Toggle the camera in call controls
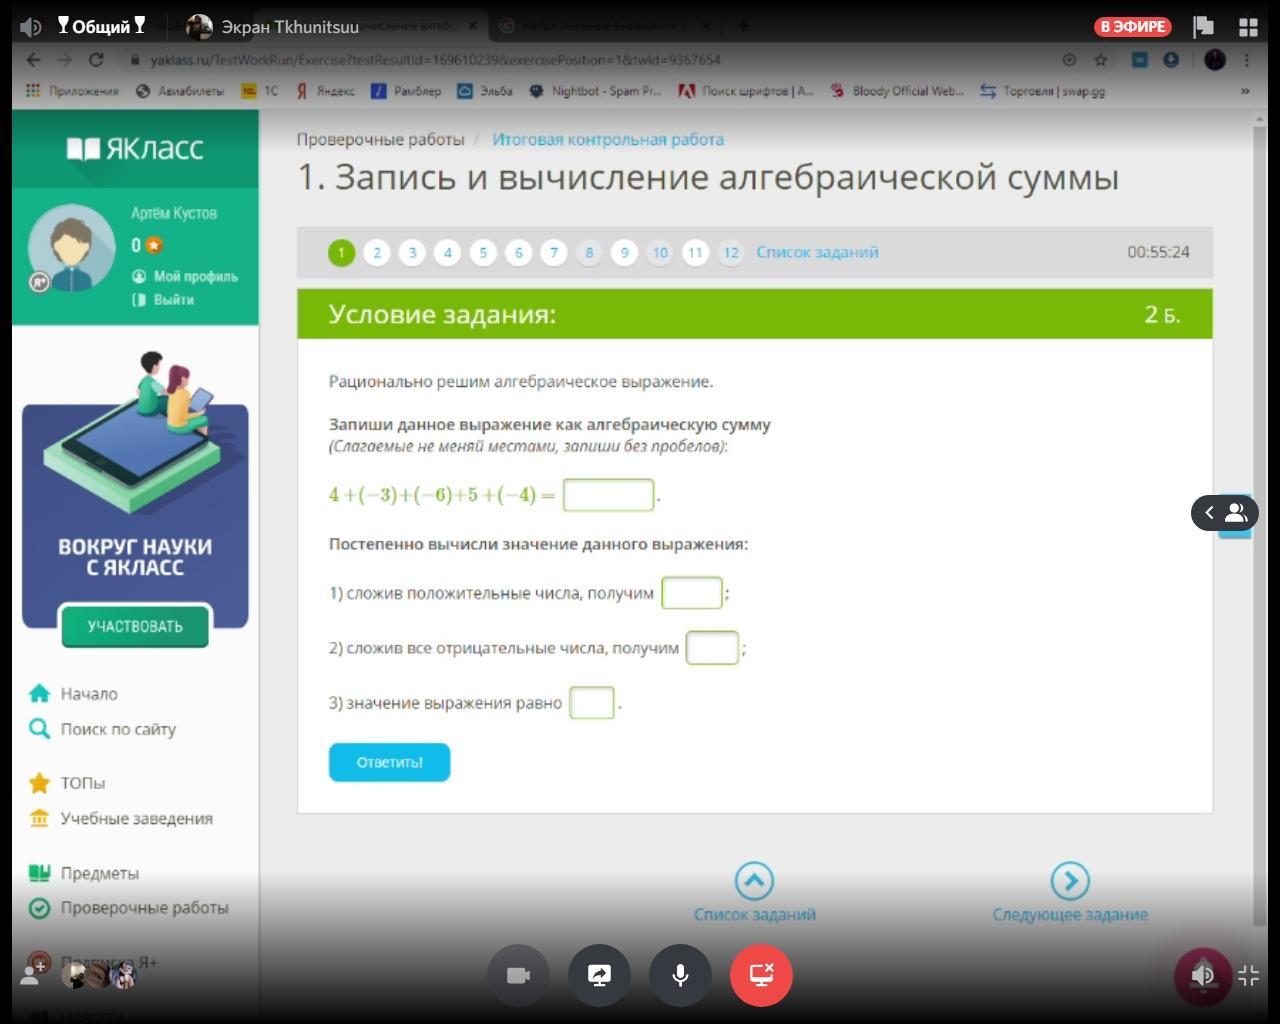 [518, 975]
